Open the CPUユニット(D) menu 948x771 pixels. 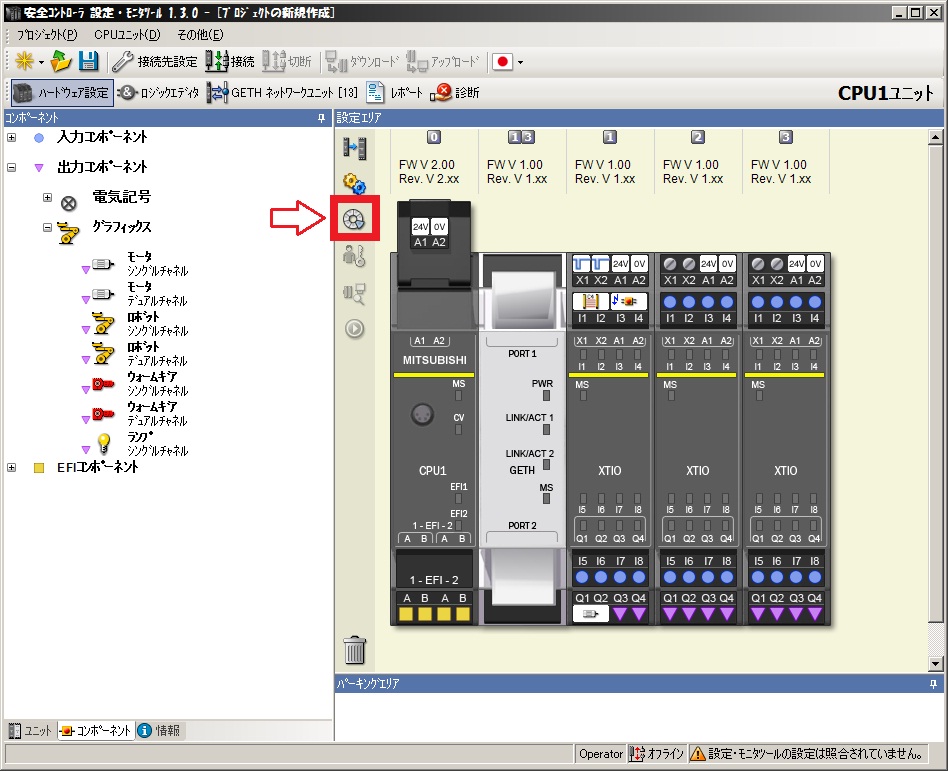coord(127,35)
